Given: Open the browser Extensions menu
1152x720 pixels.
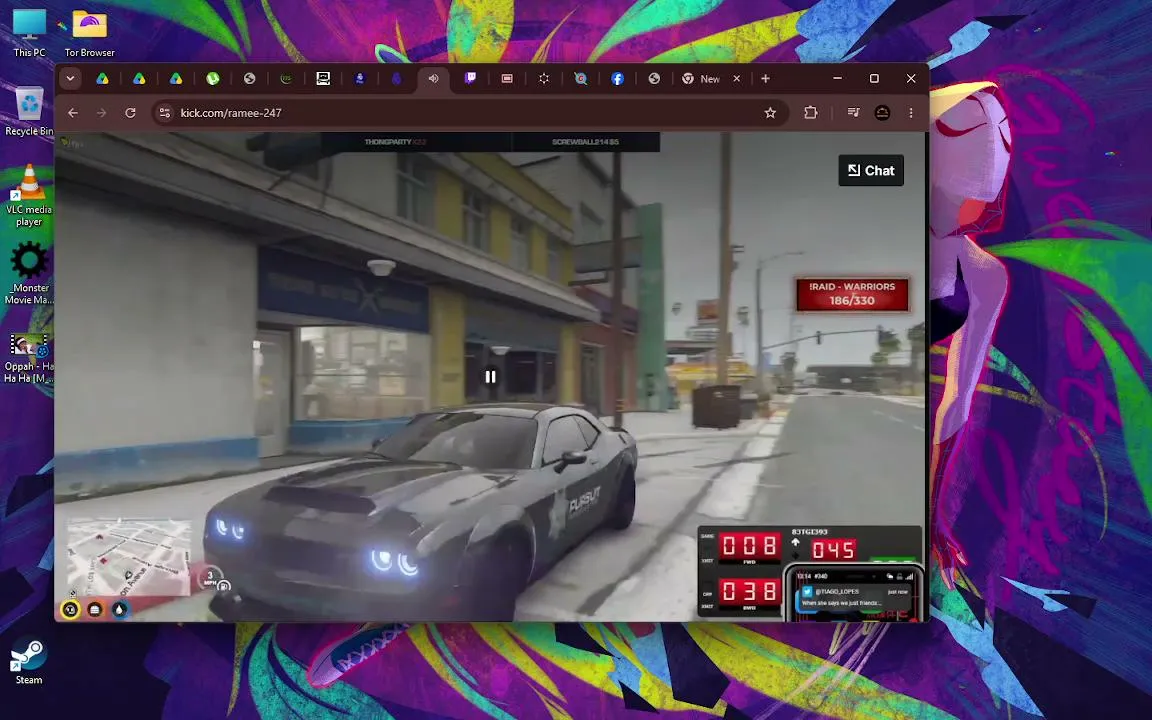Looking at the screenshot, I should pos(810,112).
